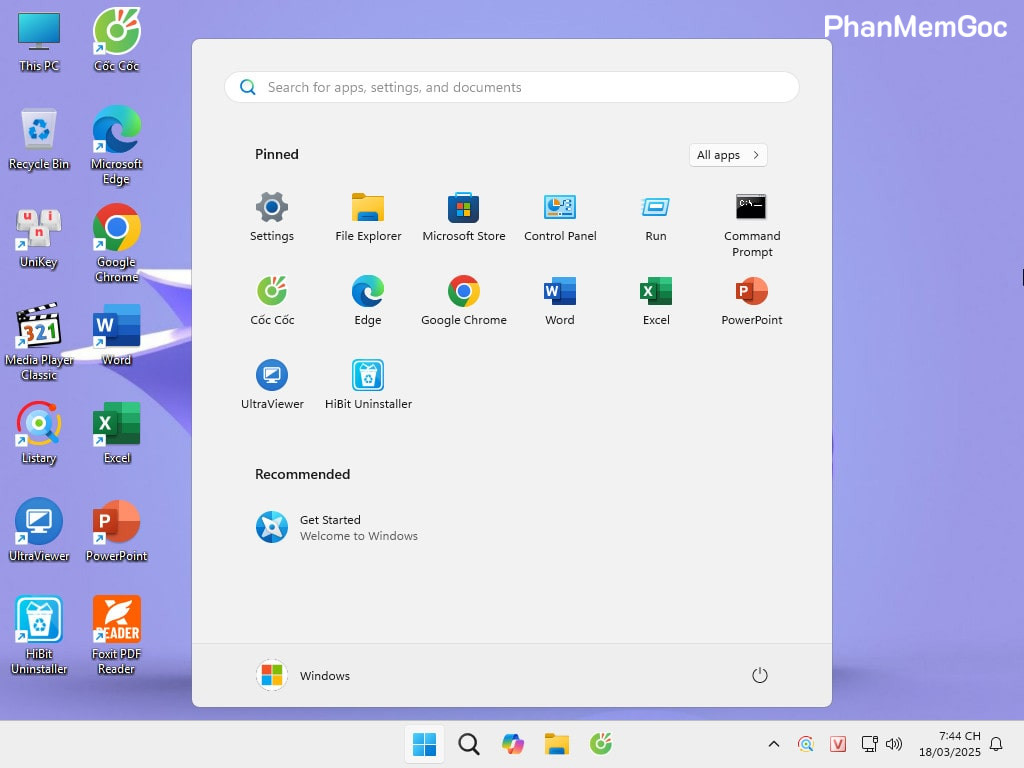Viewport: 1024px width, 768px height.
Task: Click the Start menu search box
Action: click(x=511, y=87)
